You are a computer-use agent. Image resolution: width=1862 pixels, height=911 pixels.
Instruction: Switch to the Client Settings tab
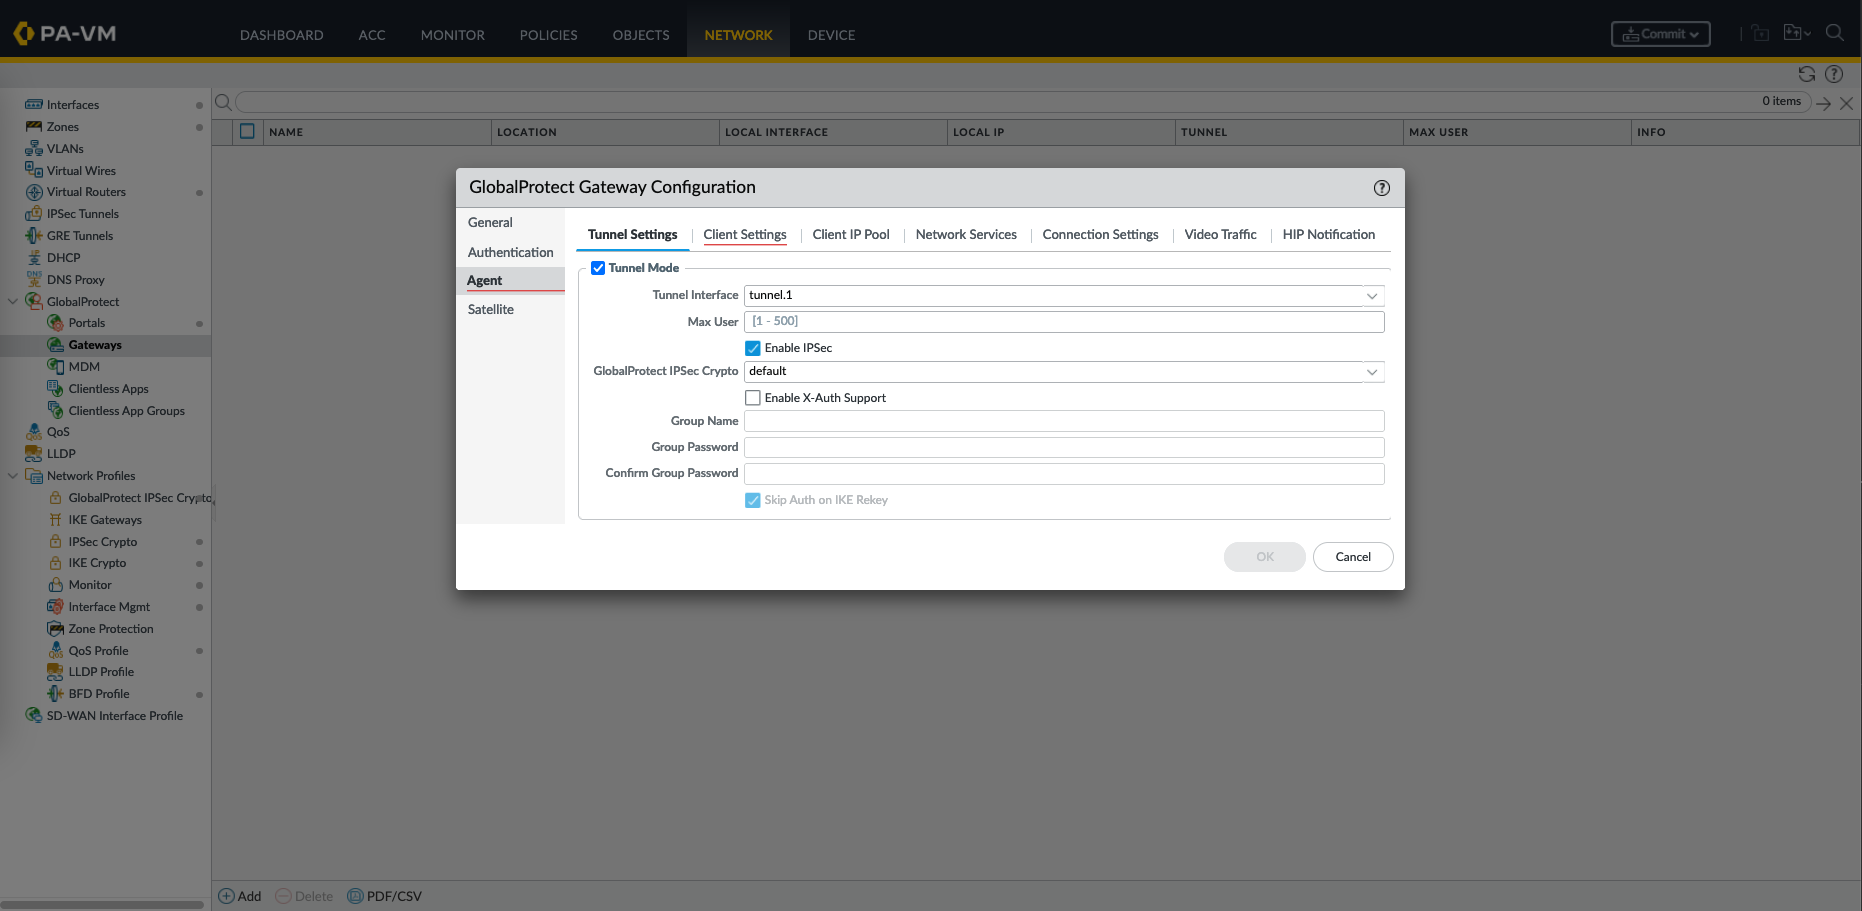[x=744, y=235]
